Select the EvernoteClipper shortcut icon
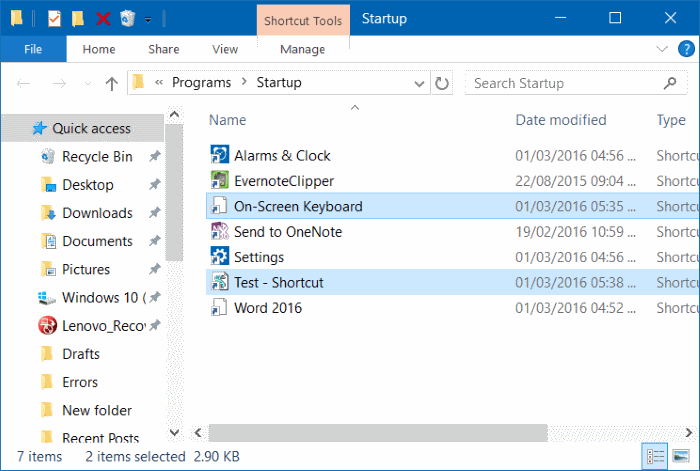 pyautogui.click(x=220, y=180)
